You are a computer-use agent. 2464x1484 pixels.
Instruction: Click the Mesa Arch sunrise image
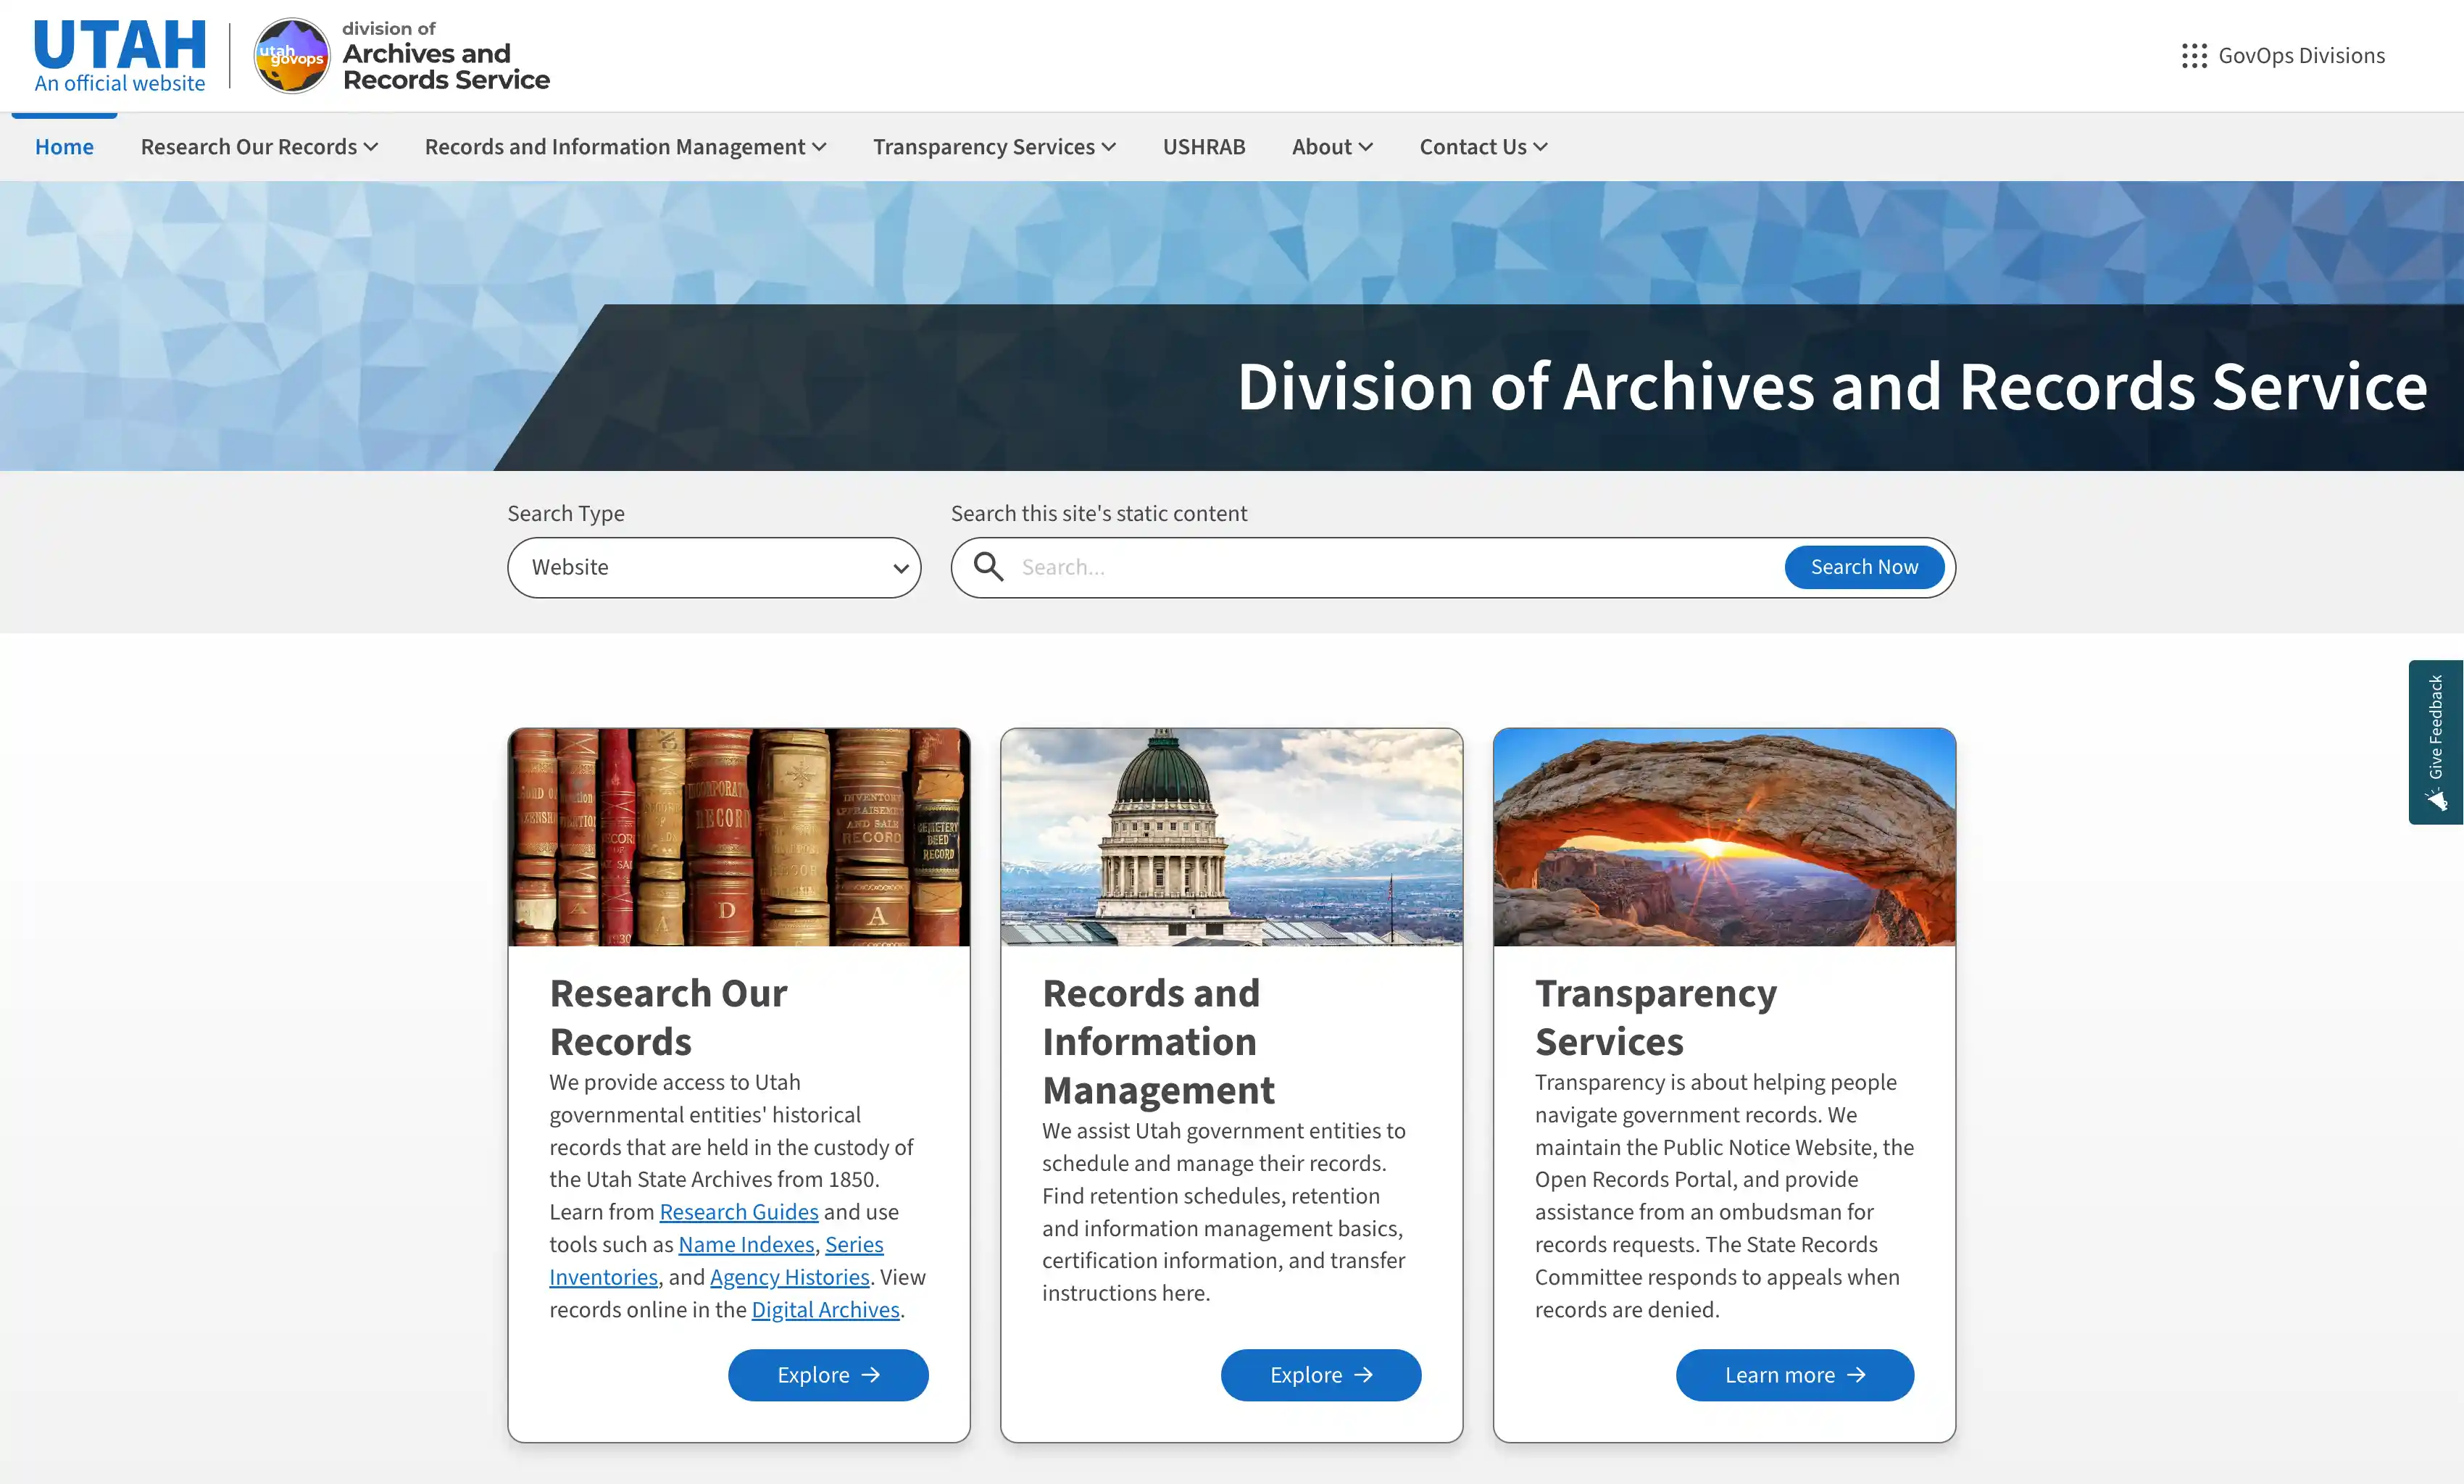[x=1724, y=837]
